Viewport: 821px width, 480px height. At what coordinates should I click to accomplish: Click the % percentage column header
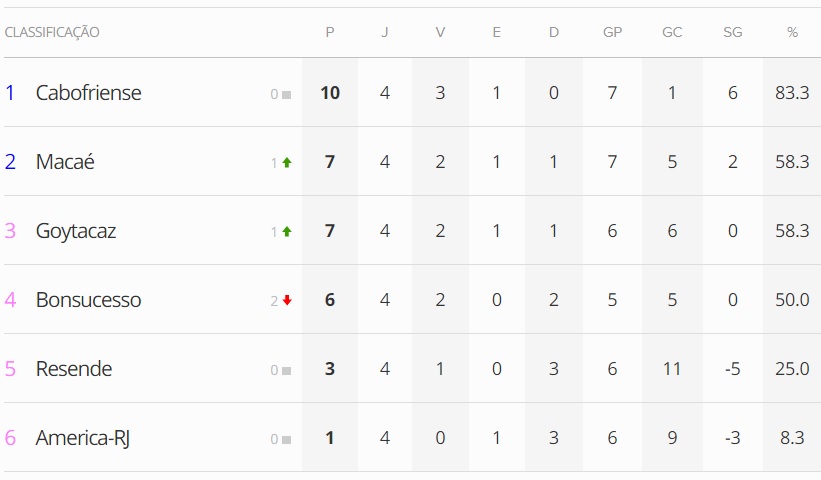(792, 33)
